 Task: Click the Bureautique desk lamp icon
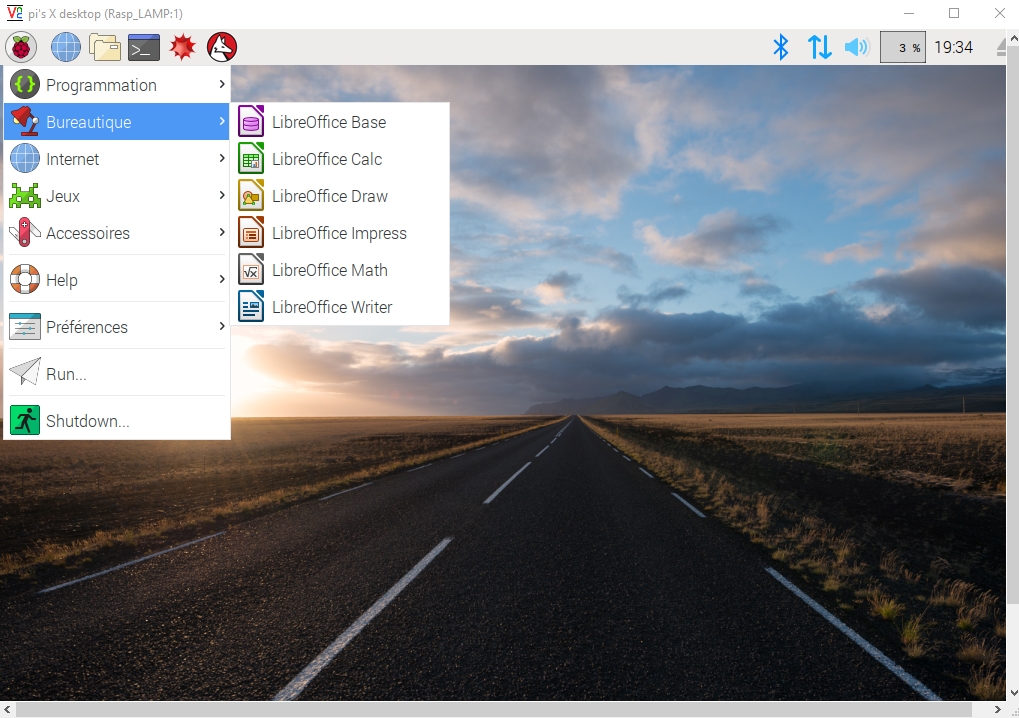pos(25,122)
